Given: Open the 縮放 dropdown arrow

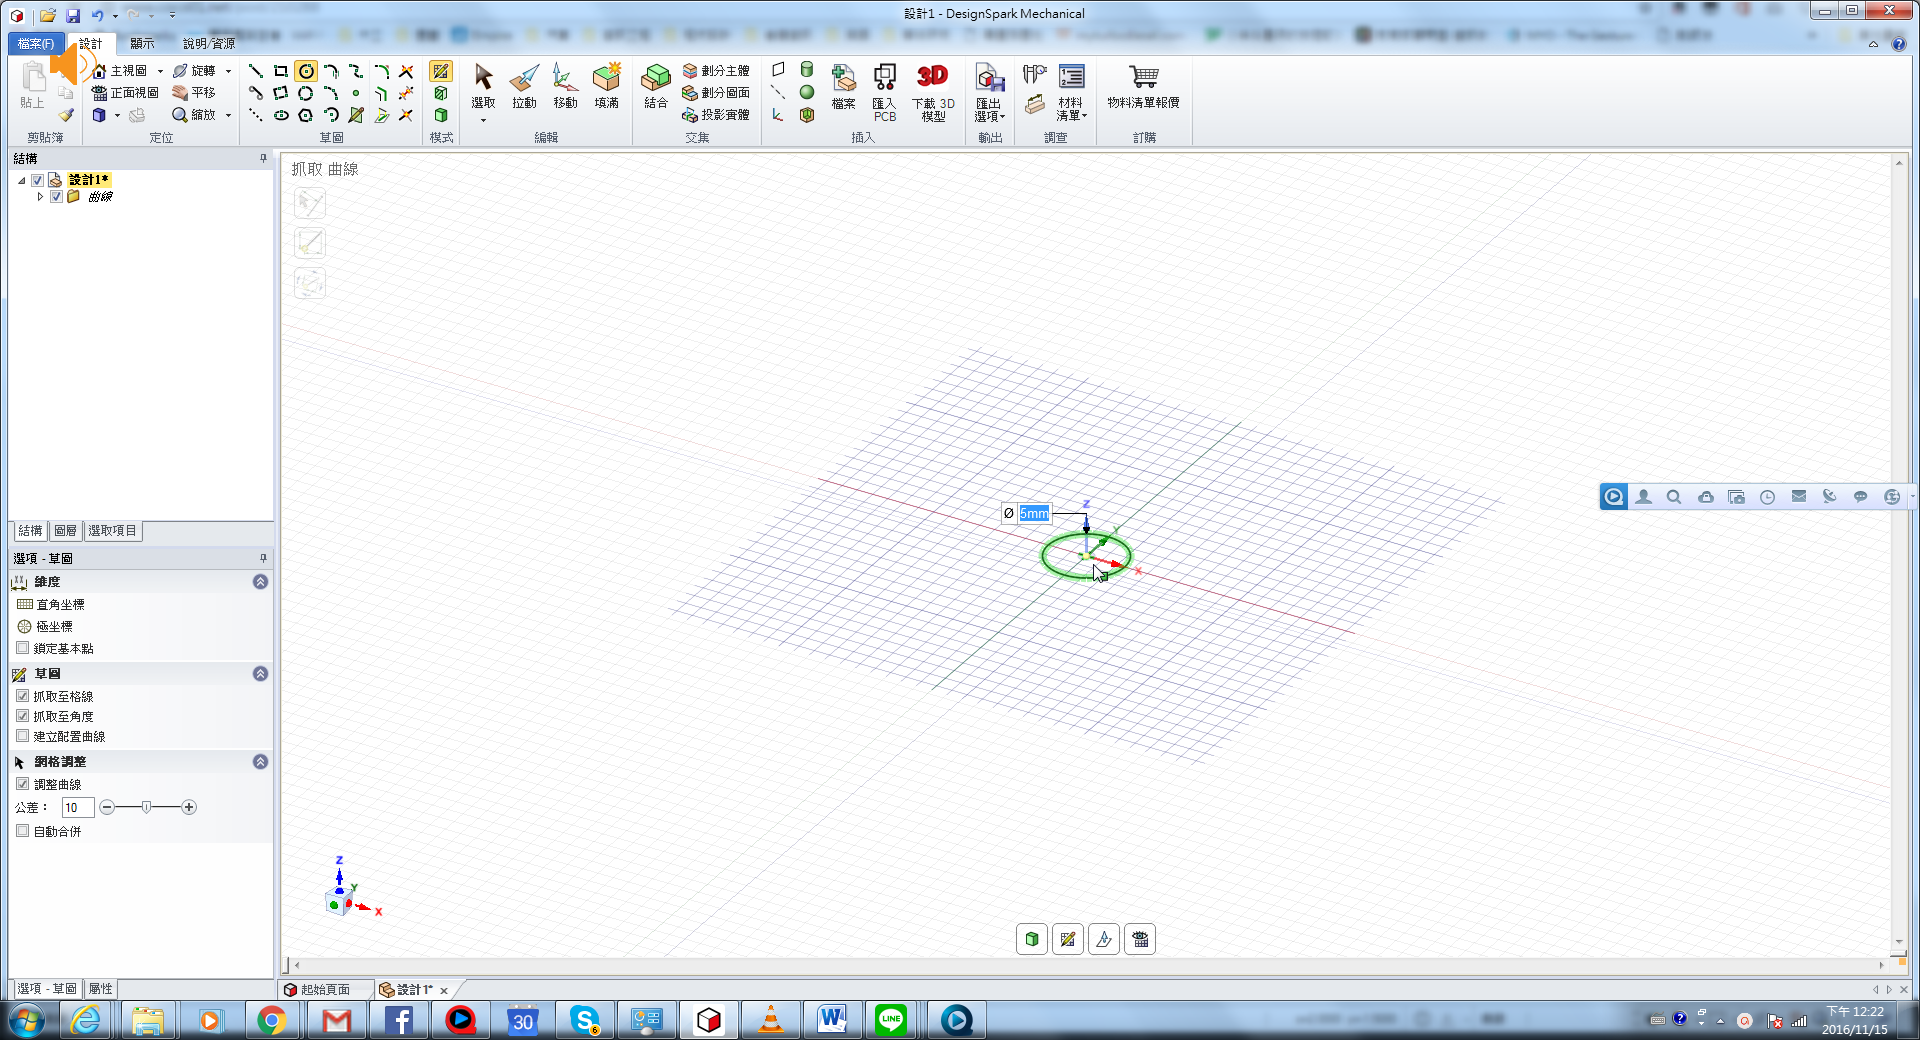Looking at the screenshot, I should pos(228,115).
